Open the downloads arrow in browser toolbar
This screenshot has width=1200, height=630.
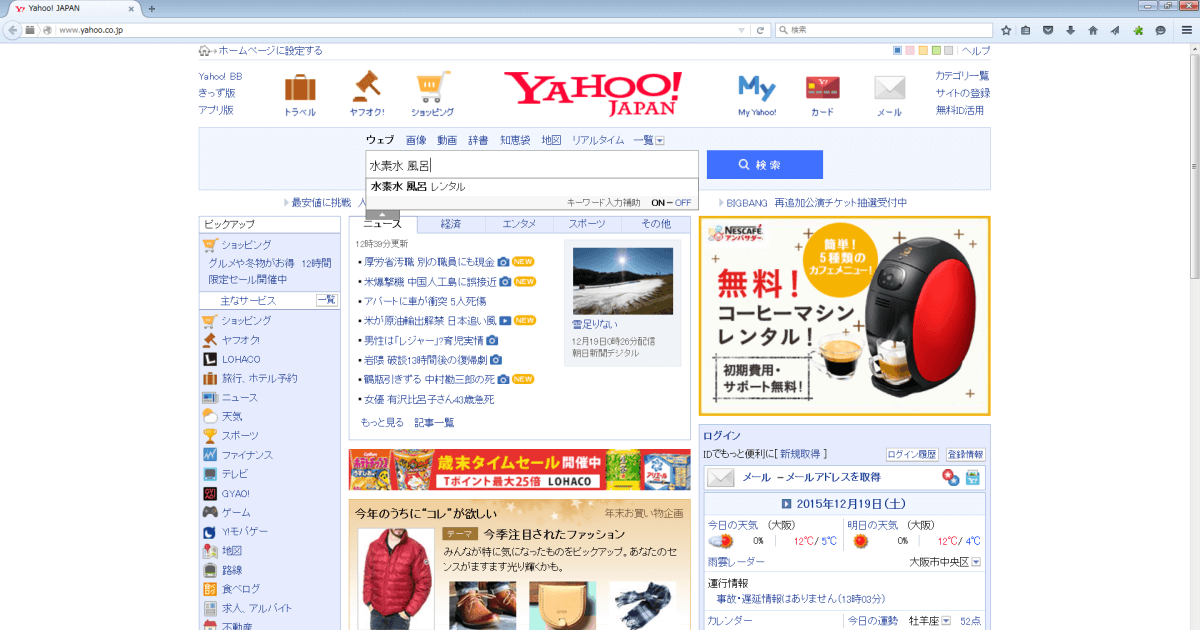[x=1071, y=30]
